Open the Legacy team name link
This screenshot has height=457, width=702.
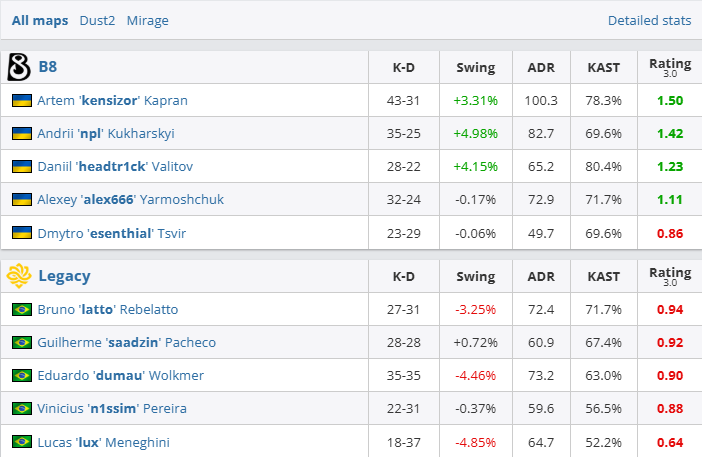(x=64, y=276)
